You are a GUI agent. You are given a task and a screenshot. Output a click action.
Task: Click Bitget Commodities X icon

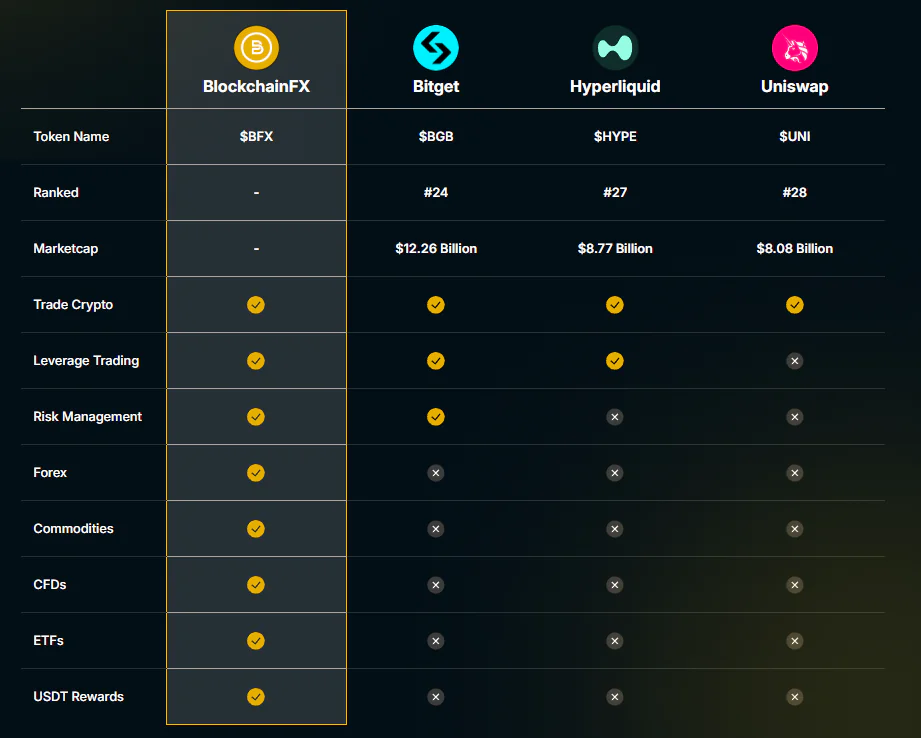coord(436,528)
